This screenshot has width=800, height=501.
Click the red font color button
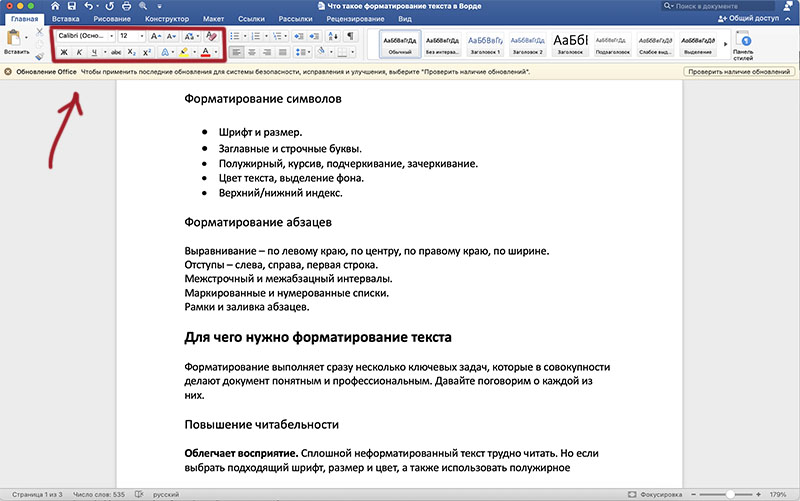pos(206,52)
